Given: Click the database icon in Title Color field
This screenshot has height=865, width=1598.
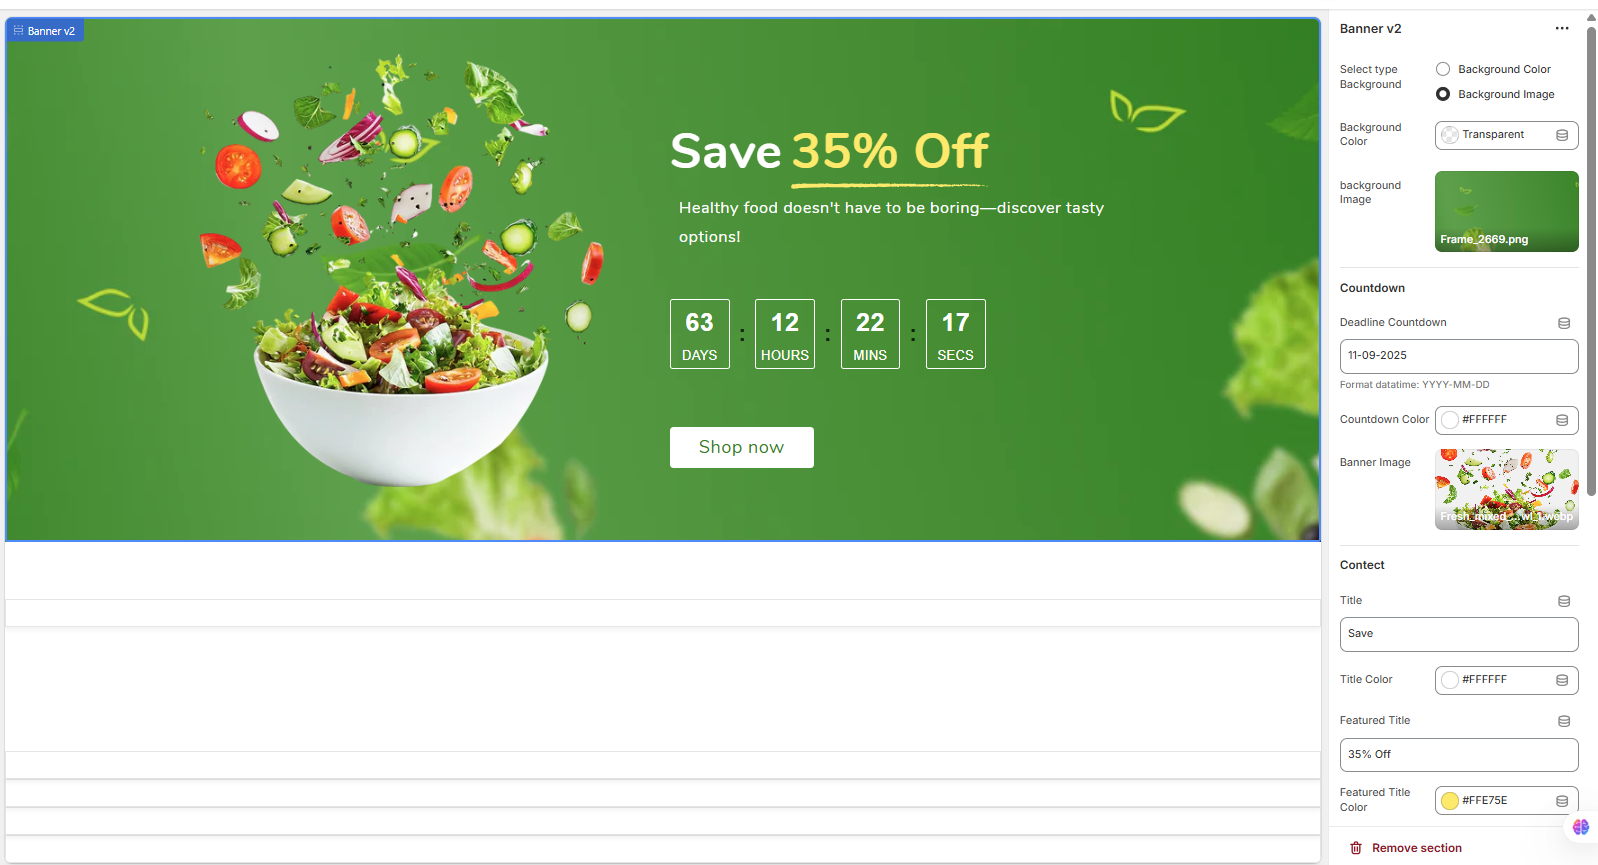Looking at the screenshot, I should point(1562,680).
